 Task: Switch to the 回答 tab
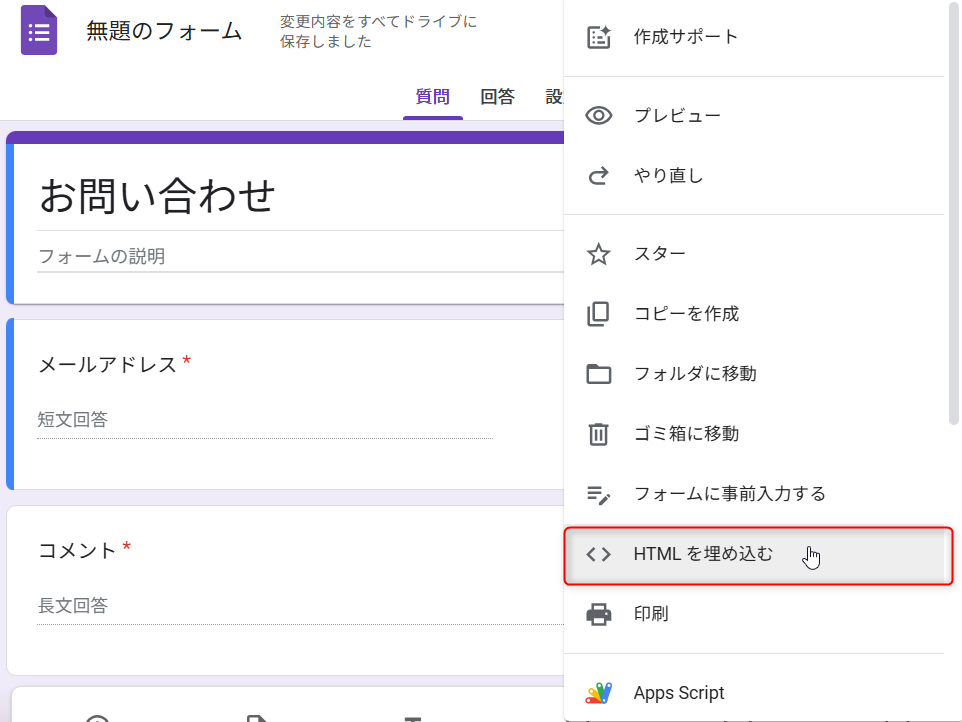coord(498,96)
